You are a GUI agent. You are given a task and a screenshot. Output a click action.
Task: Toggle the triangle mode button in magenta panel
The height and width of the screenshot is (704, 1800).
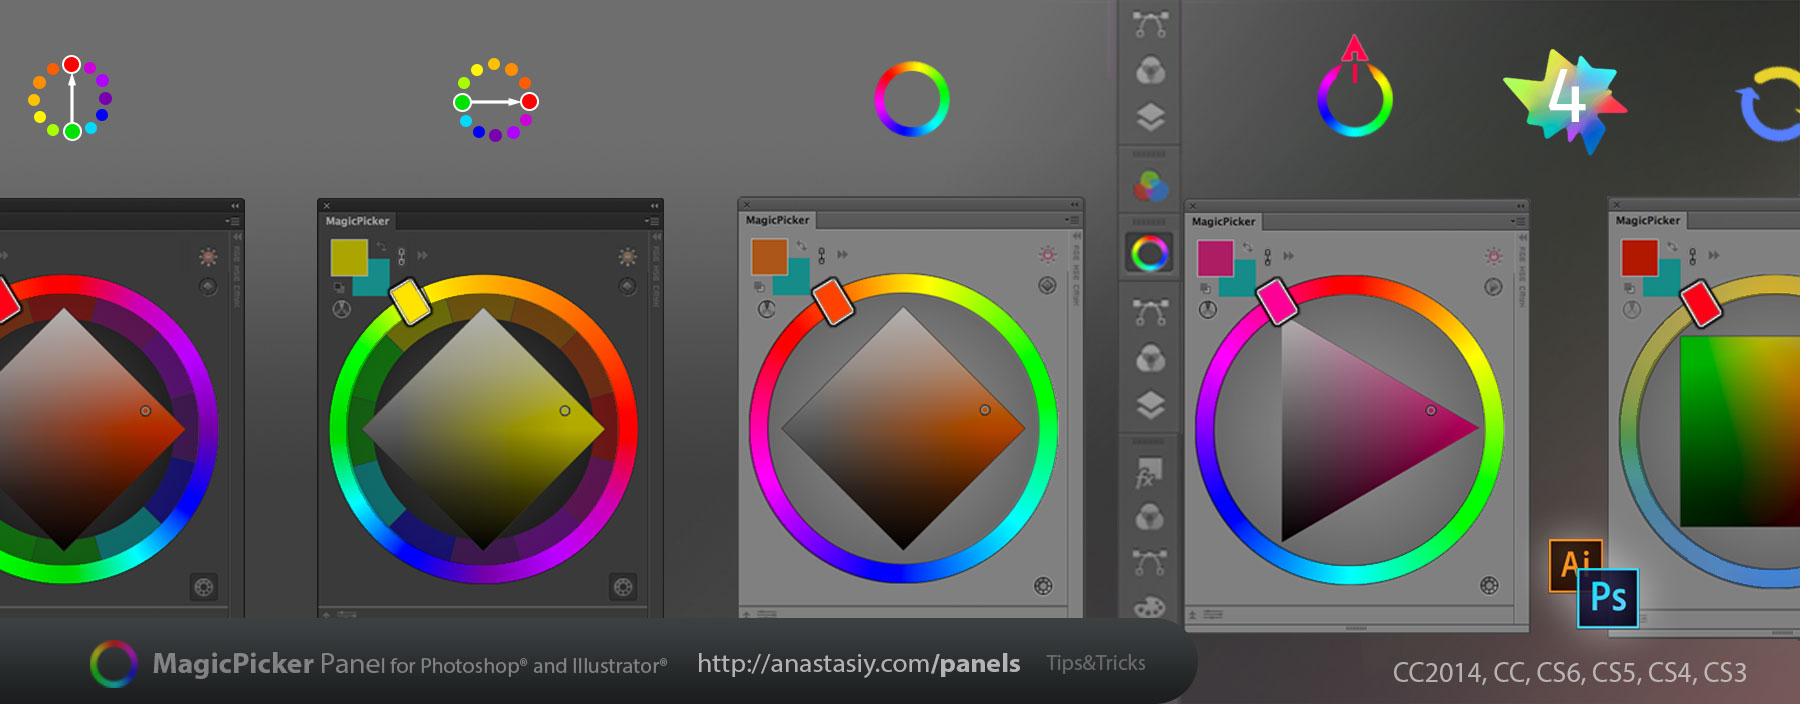(1493, 287)
